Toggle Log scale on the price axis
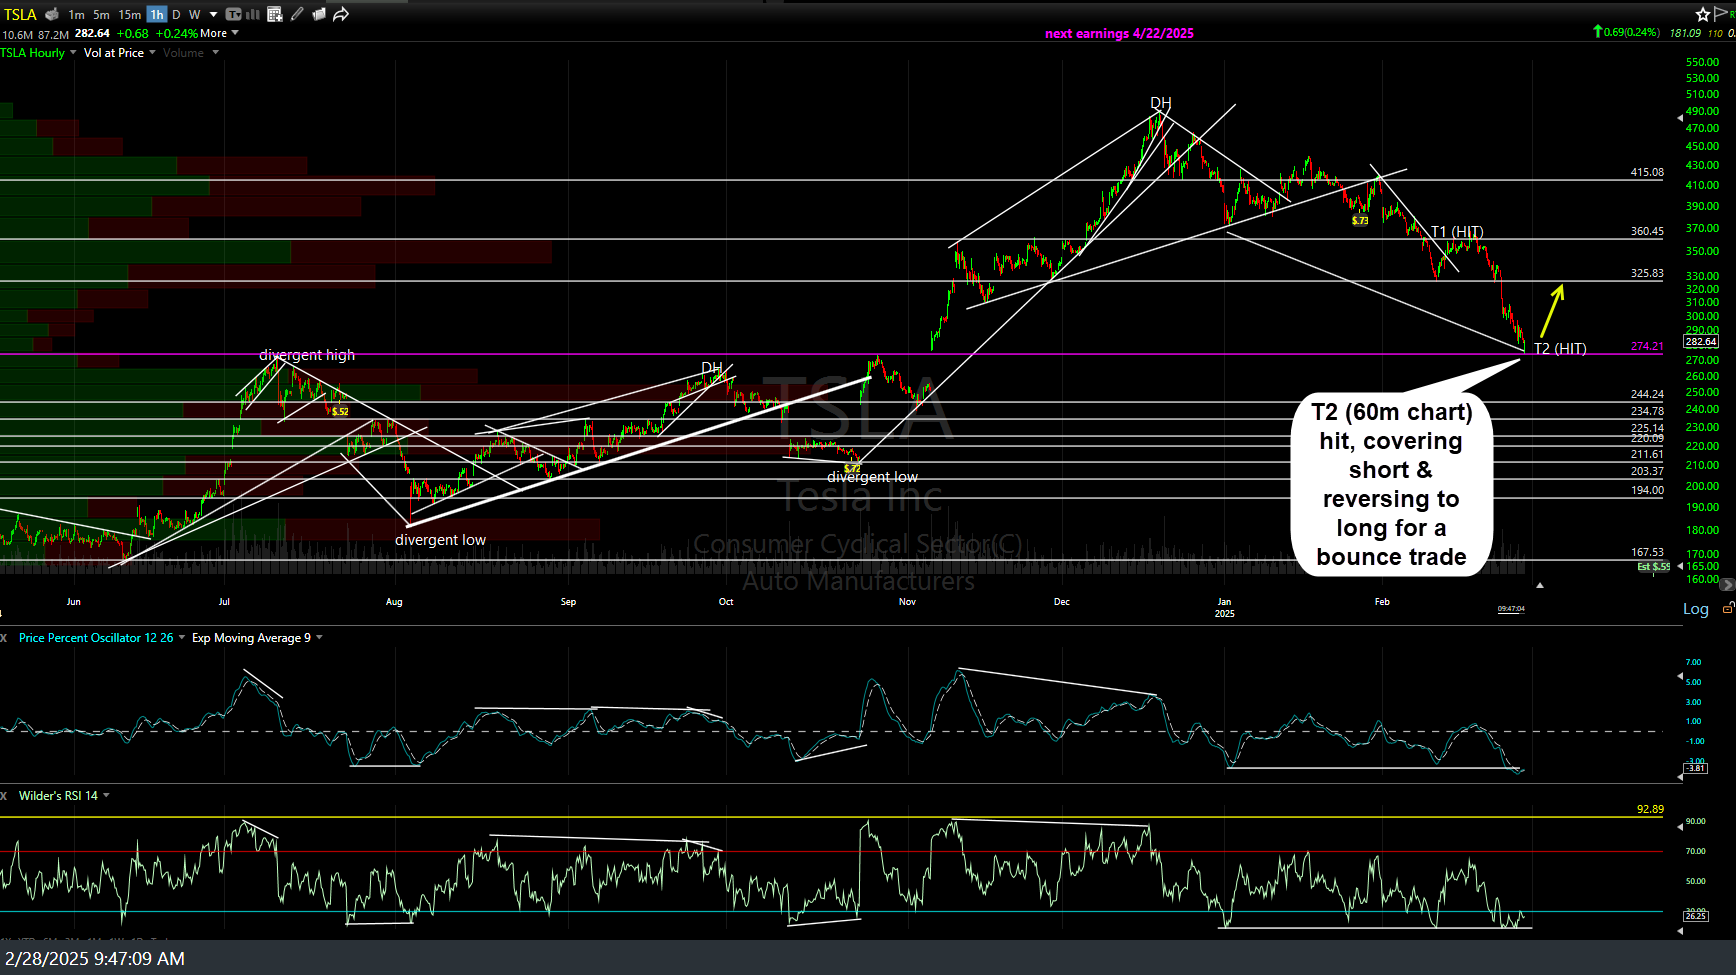 (1697, 608)
